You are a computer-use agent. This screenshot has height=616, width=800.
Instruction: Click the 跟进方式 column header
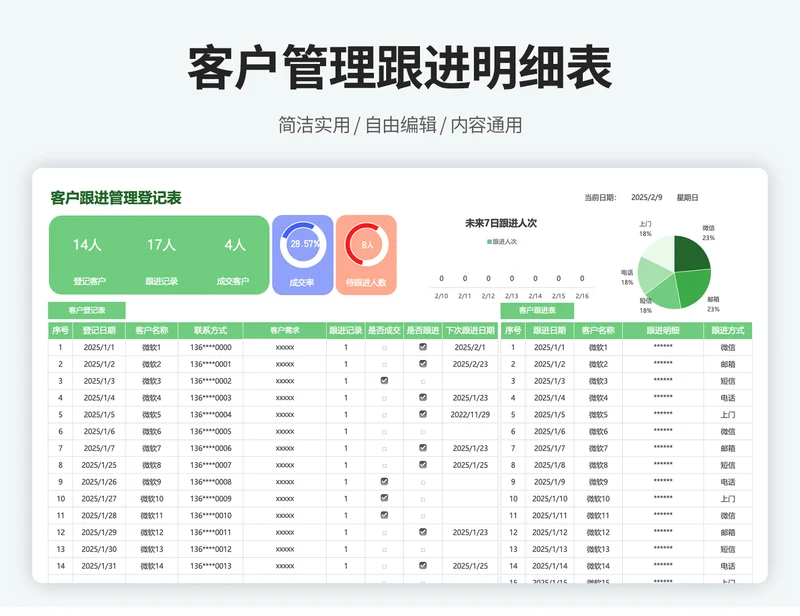(x=728, y=330)
